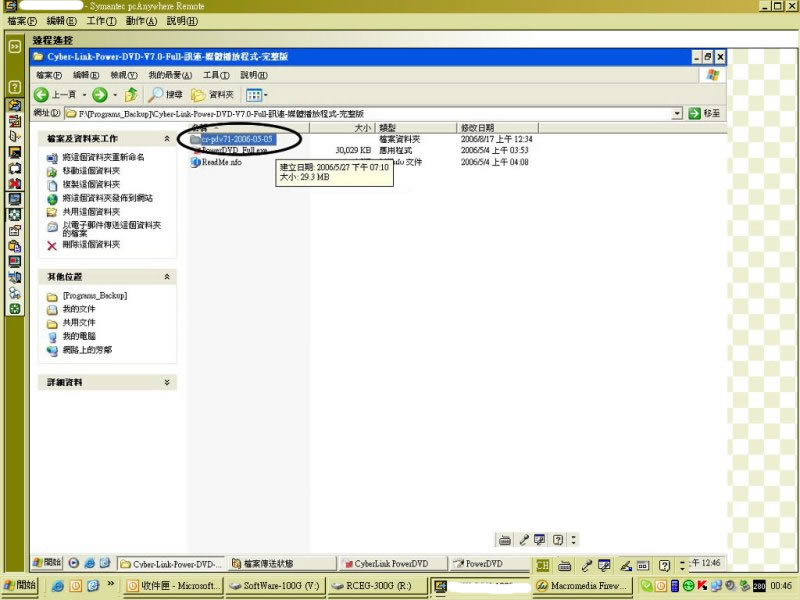The image size is (800, 600).
Task: Sort by the 大小 column header
Action: (342, 128)
